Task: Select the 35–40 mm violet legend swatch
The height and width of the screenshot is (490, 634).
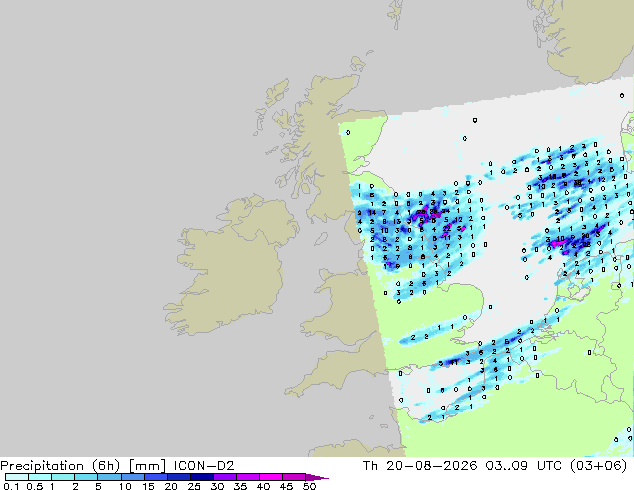Action: click(x=247, y=477)
